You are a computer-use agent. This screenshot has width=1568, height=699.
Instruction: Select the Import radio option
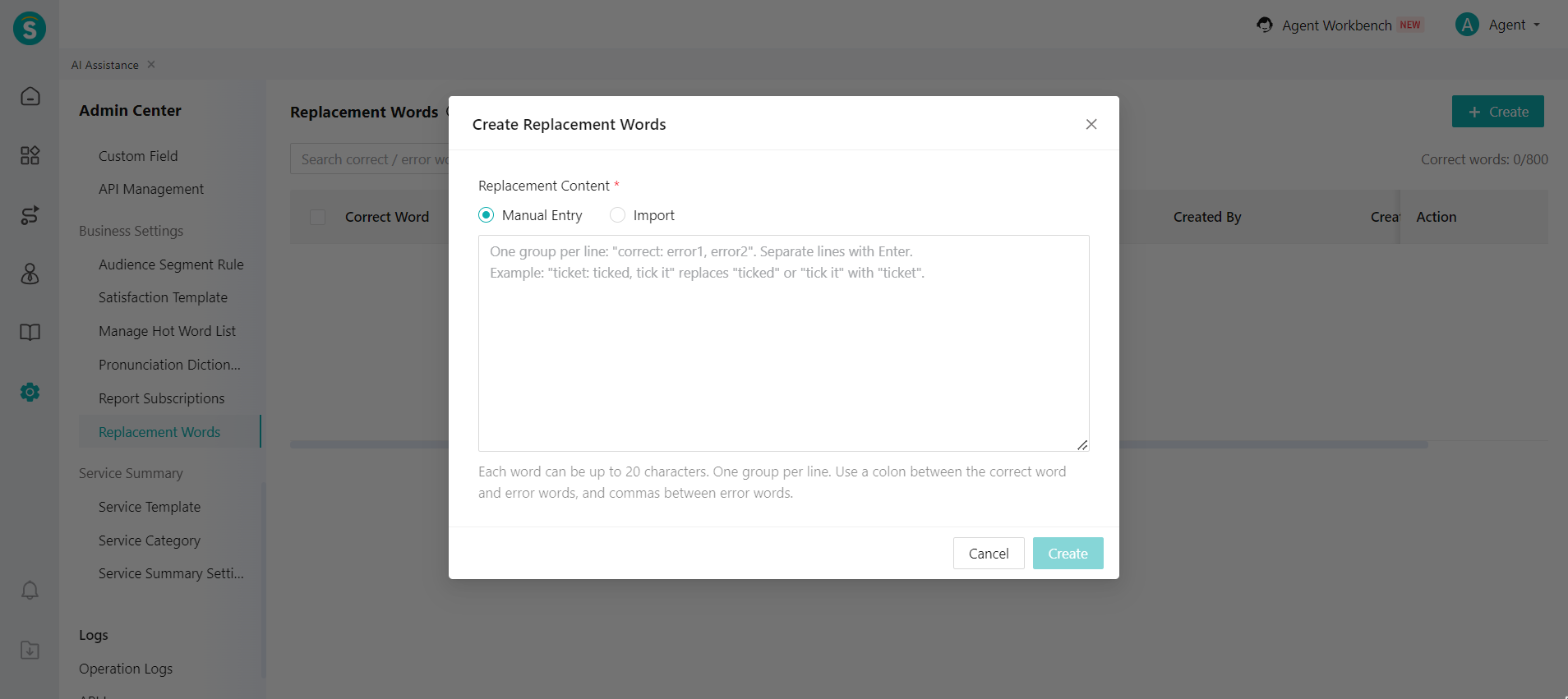618,215
